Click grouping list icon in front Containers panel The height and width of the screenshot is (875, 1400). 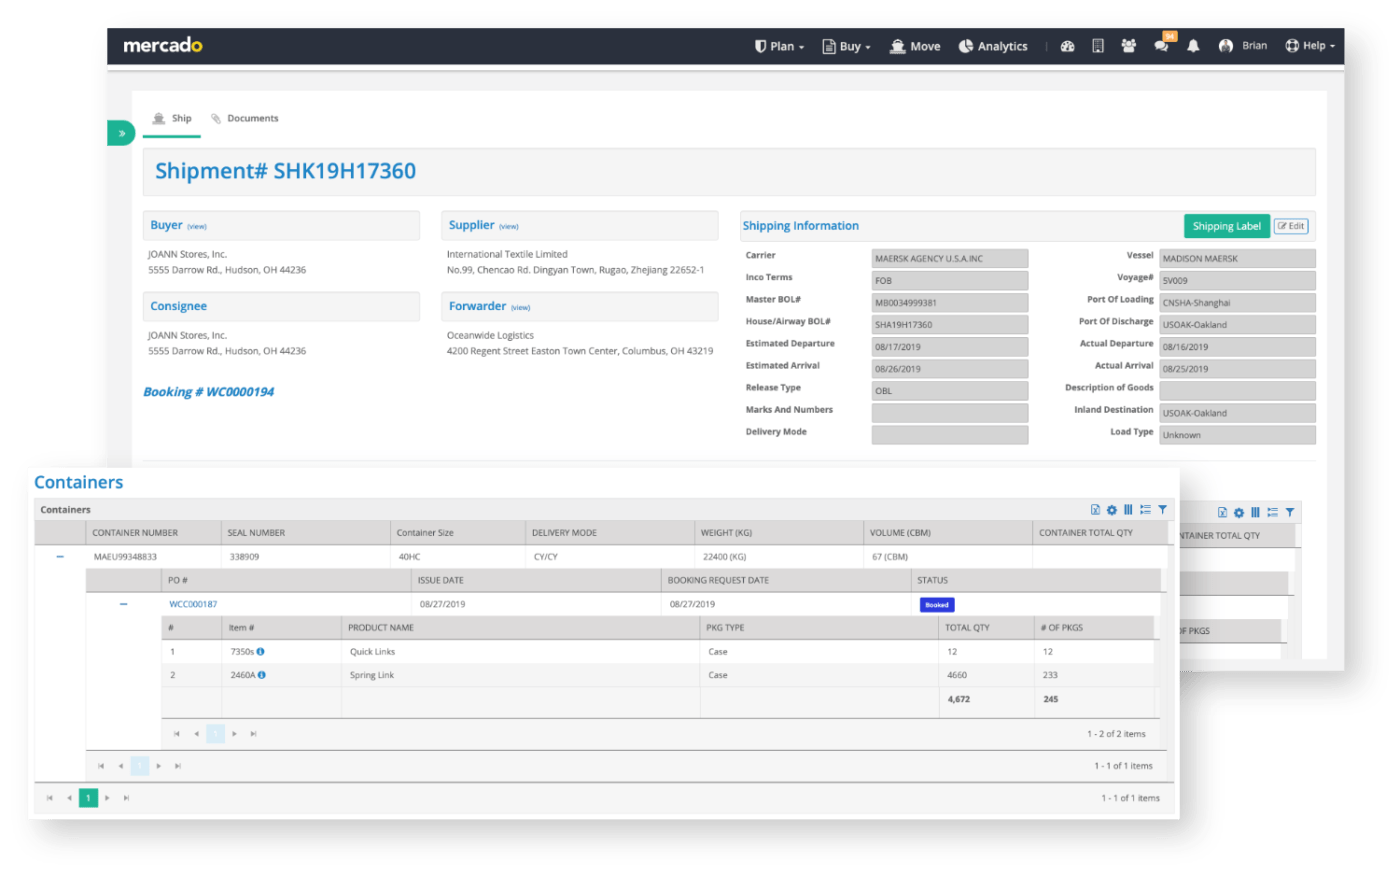[1145, 510]
